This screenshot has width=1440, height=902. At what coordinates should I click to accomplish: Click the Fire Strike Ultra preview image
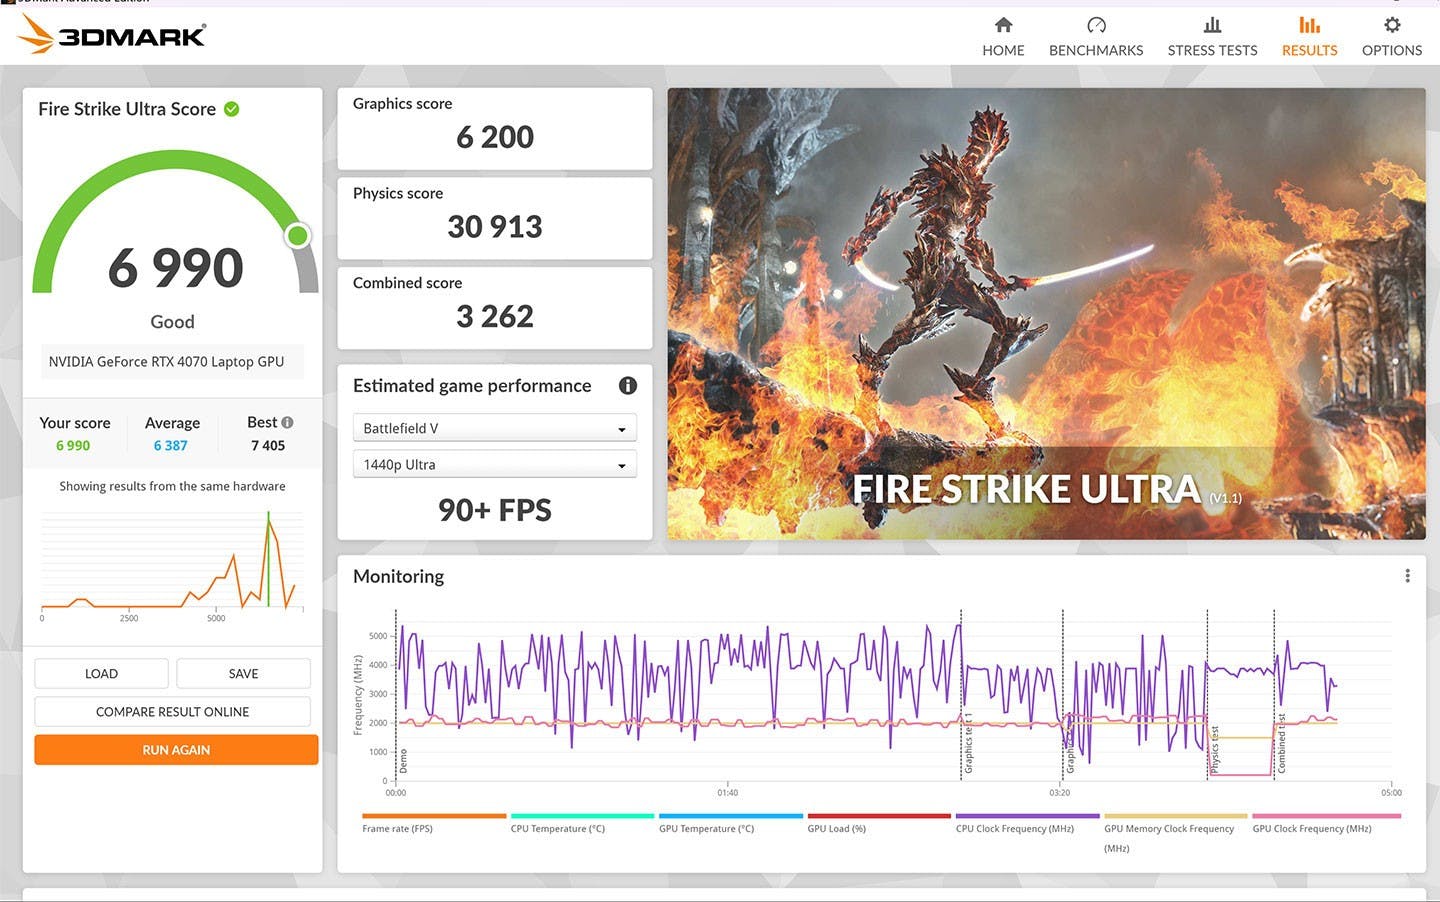pos(1046,313)
